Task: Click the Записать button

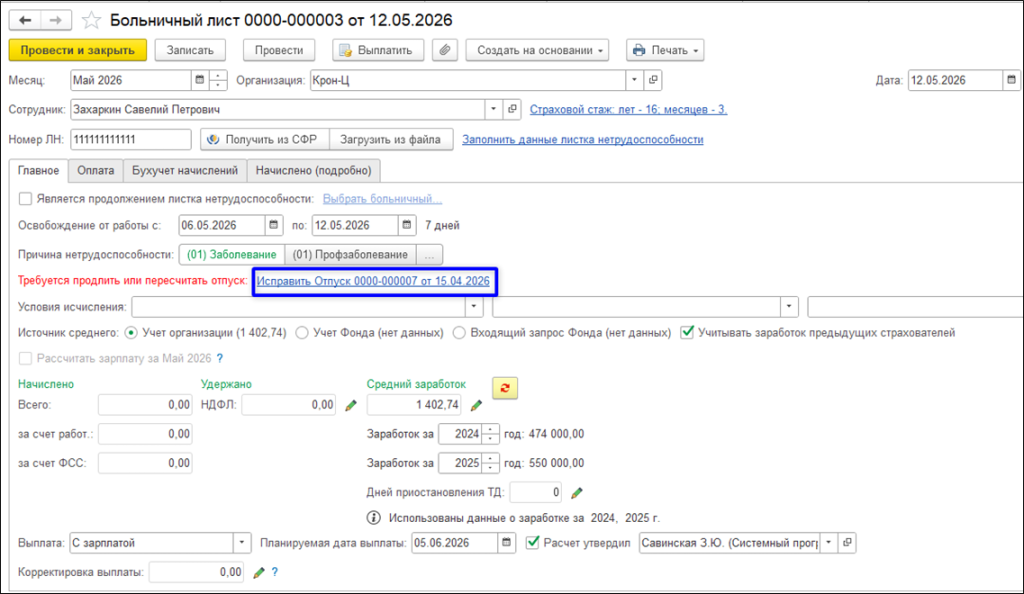Action: point(190,50)
